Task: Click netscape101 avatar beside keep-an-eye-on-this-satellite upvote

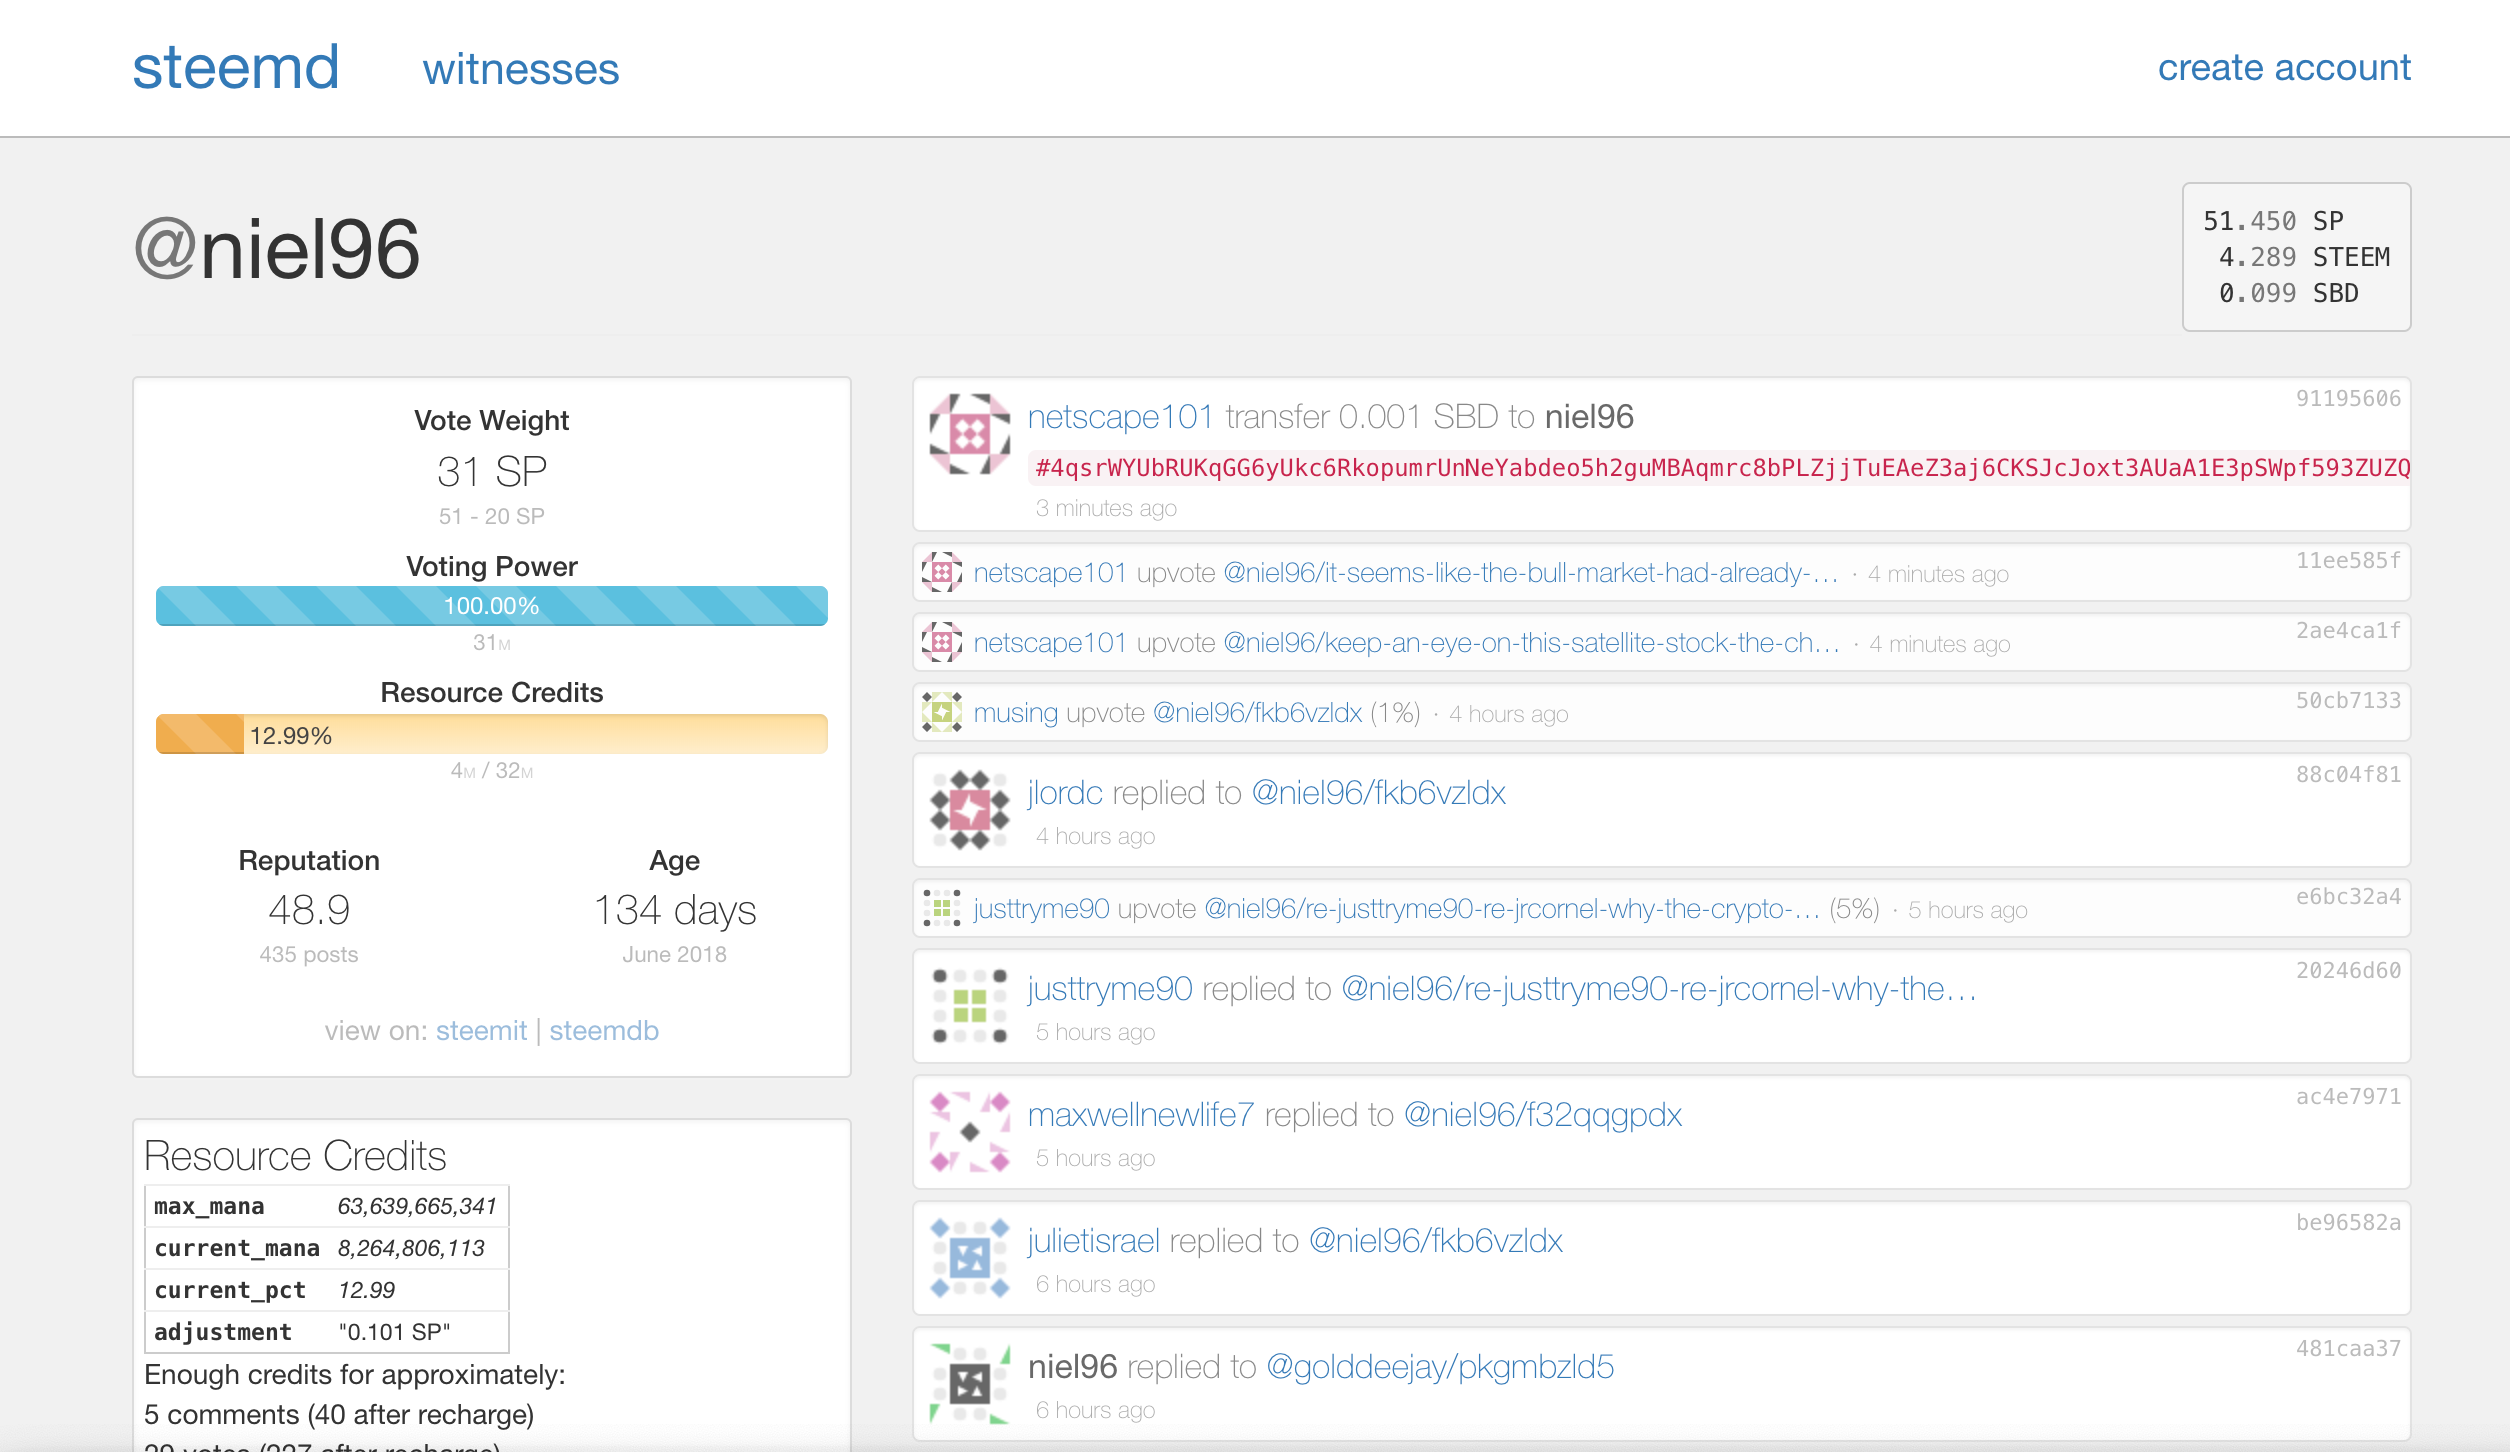Action: pos(941,642)
